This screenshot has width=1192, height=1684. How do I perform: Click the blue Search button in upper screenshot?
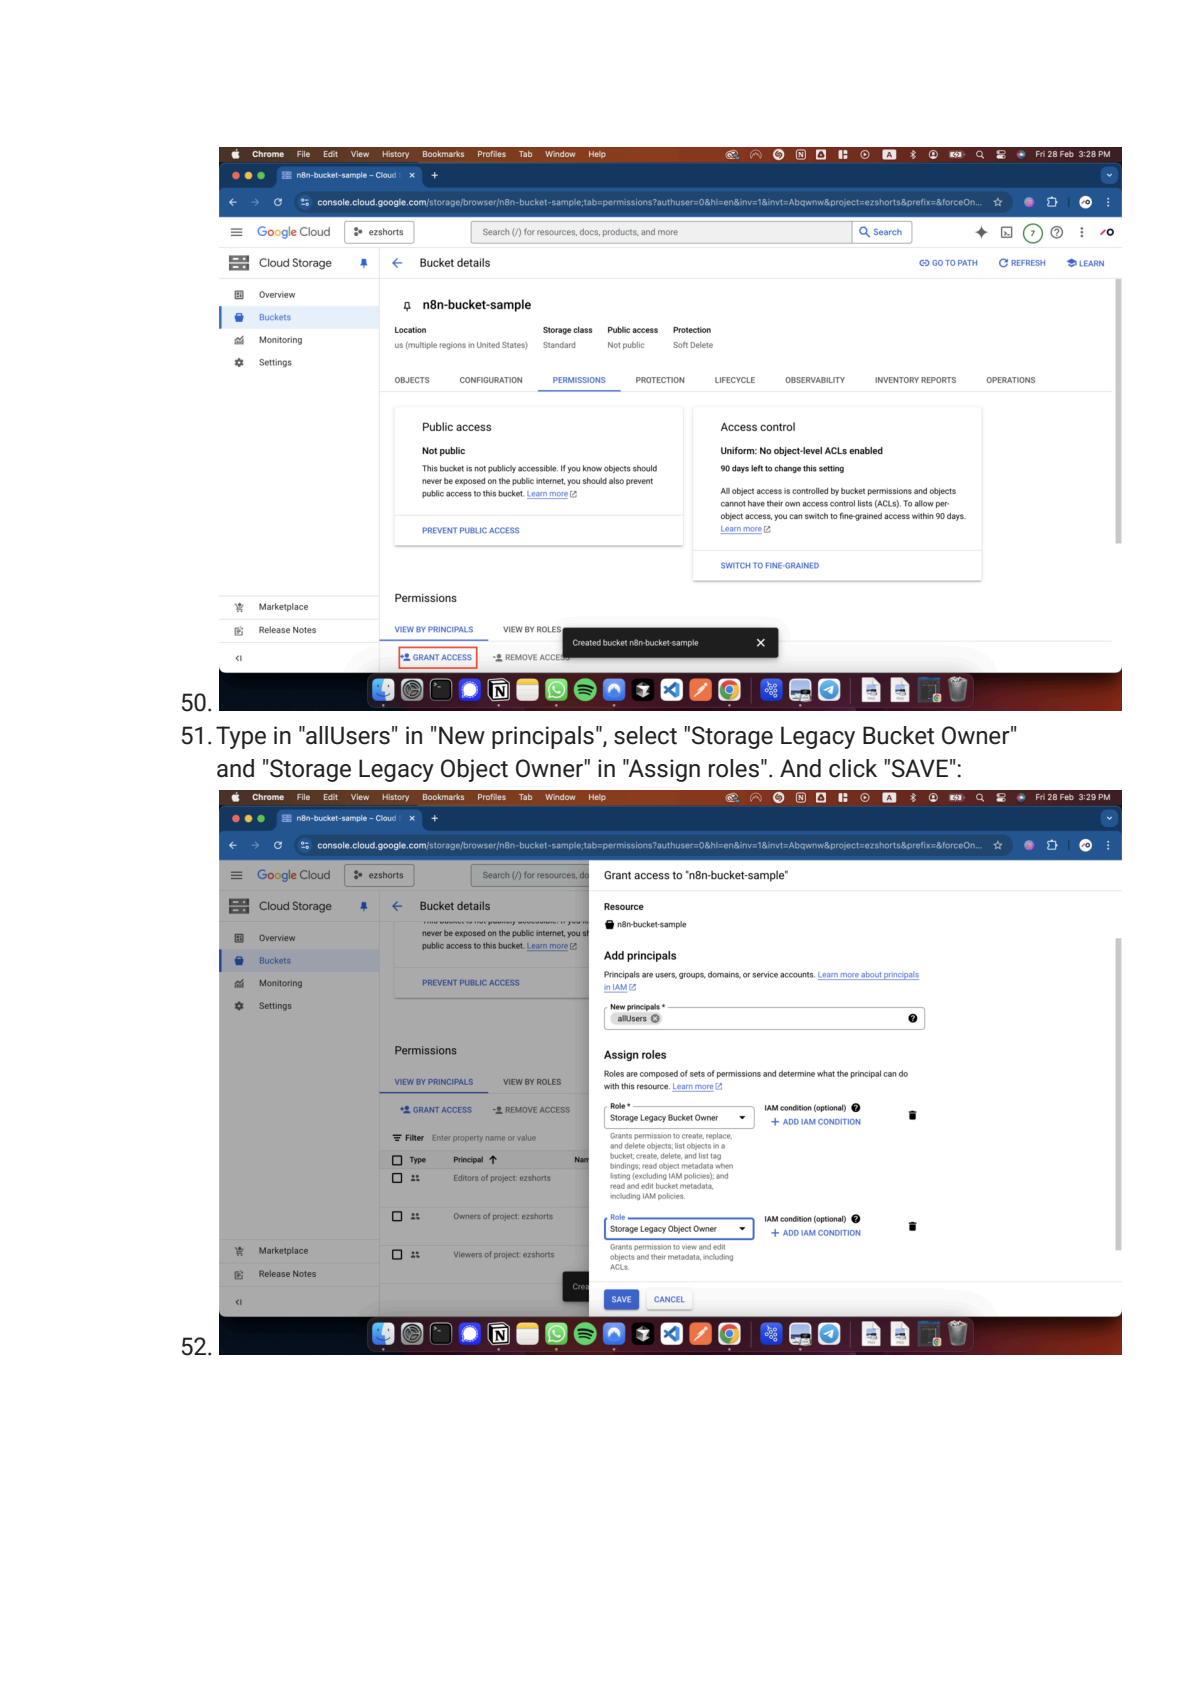881,232
